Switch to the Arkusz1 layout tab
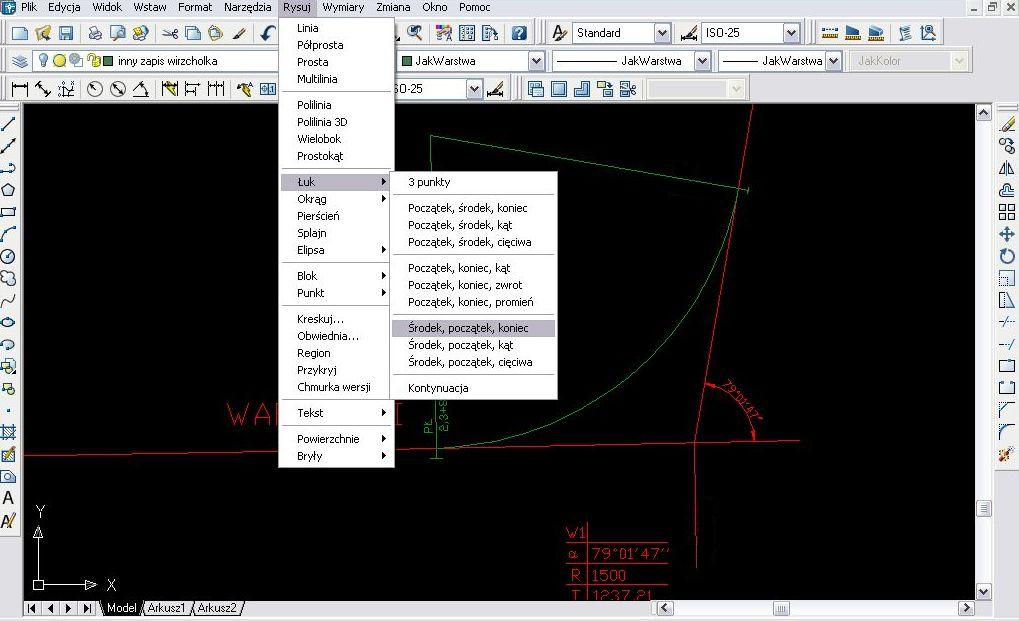The image size is (1019, 621). click(x=166, y=608)
